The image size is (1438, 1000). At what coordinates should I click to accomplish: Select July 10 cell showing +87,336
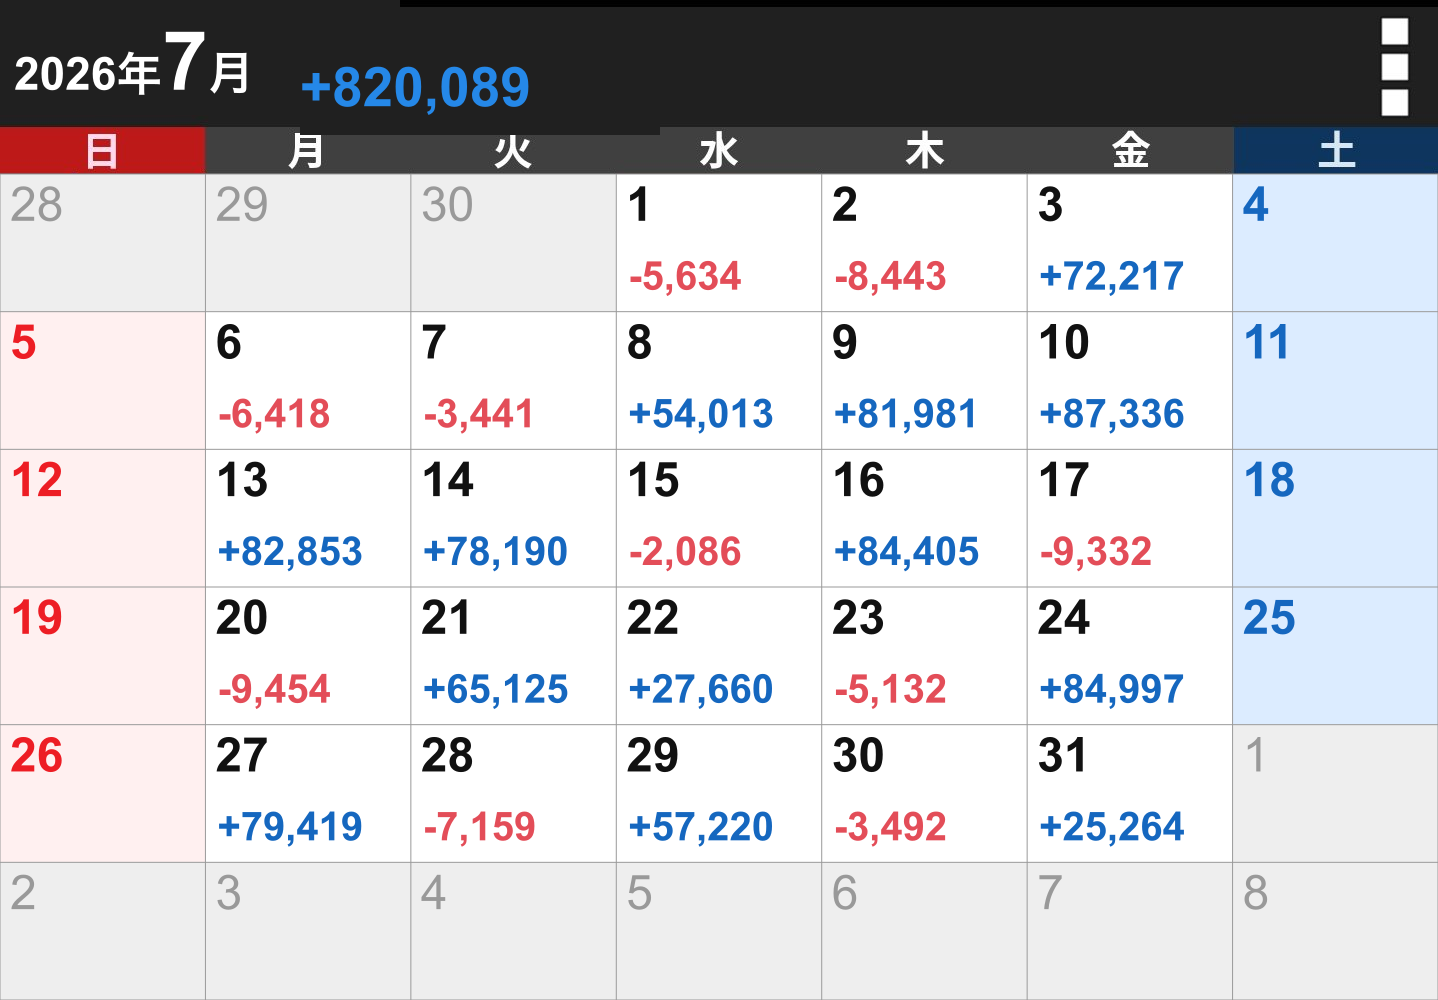click(x=1130, y=381)
